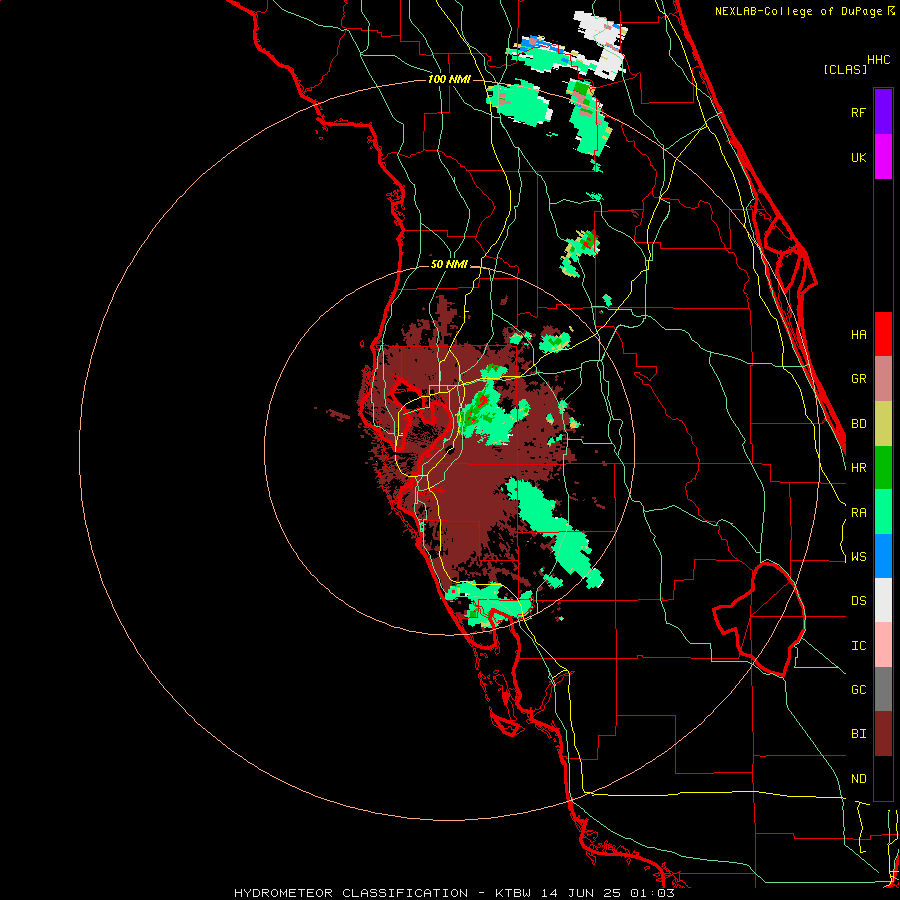Click the UK legend label
The image size is (900, 900).
(858, 157)
